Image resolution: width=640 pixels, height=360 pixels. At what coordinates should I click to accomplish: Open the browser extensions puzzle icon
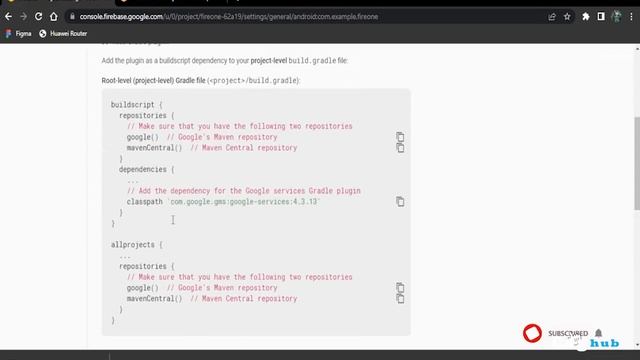[x=586, y=17]
